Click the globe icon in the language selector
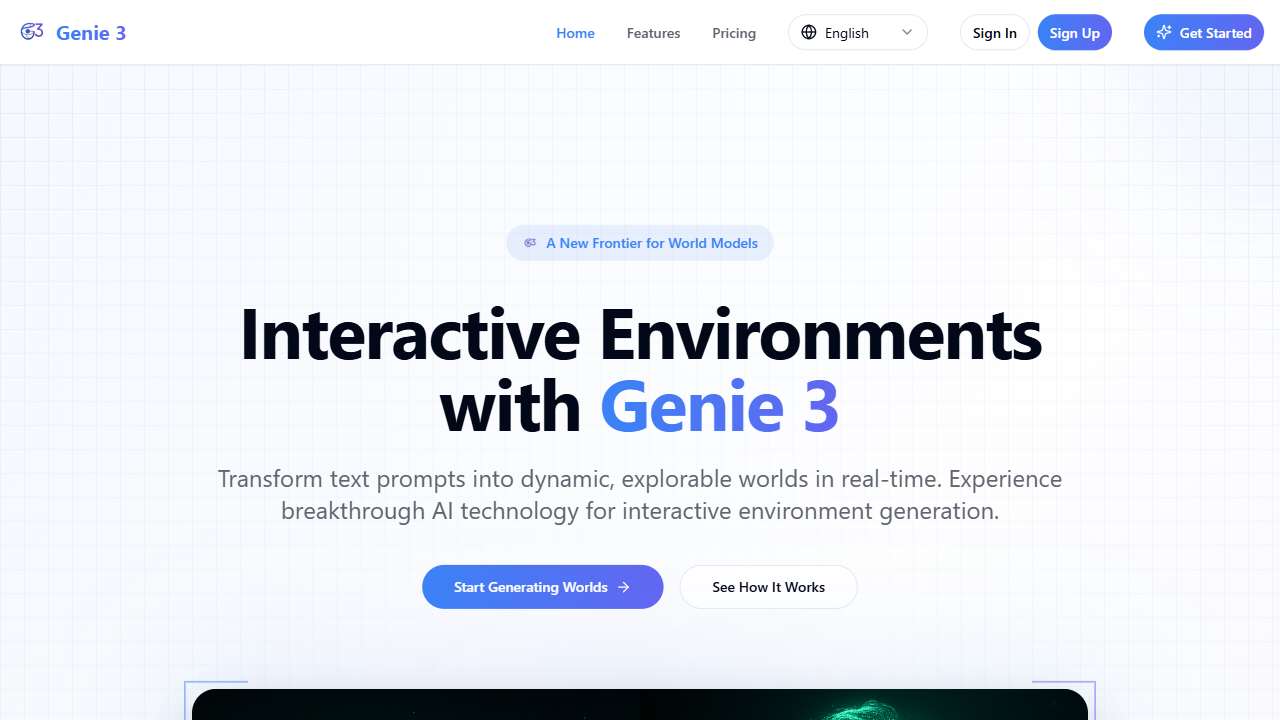This screenshot has height=720, width=1280. point(807,32)
